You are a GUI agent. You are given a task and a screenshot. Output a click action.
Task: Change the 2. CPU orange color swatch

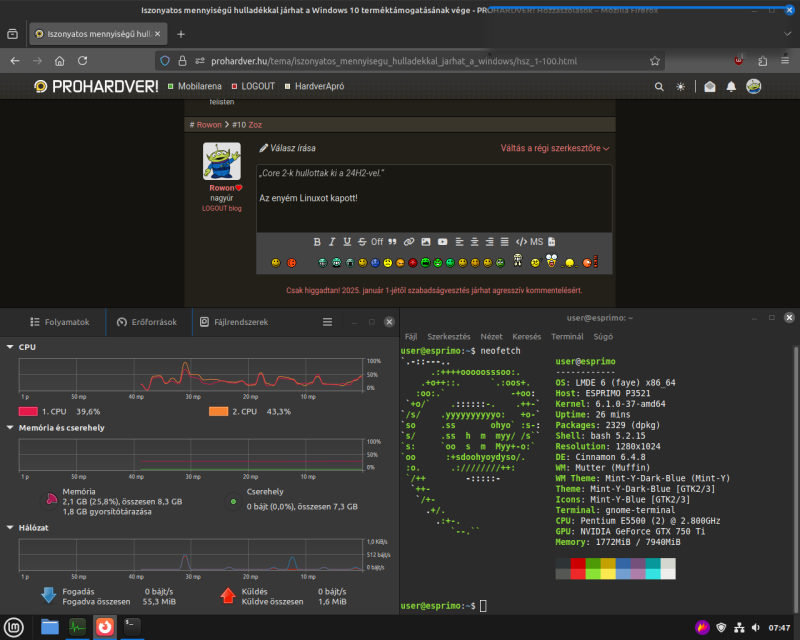coord(218,411)
